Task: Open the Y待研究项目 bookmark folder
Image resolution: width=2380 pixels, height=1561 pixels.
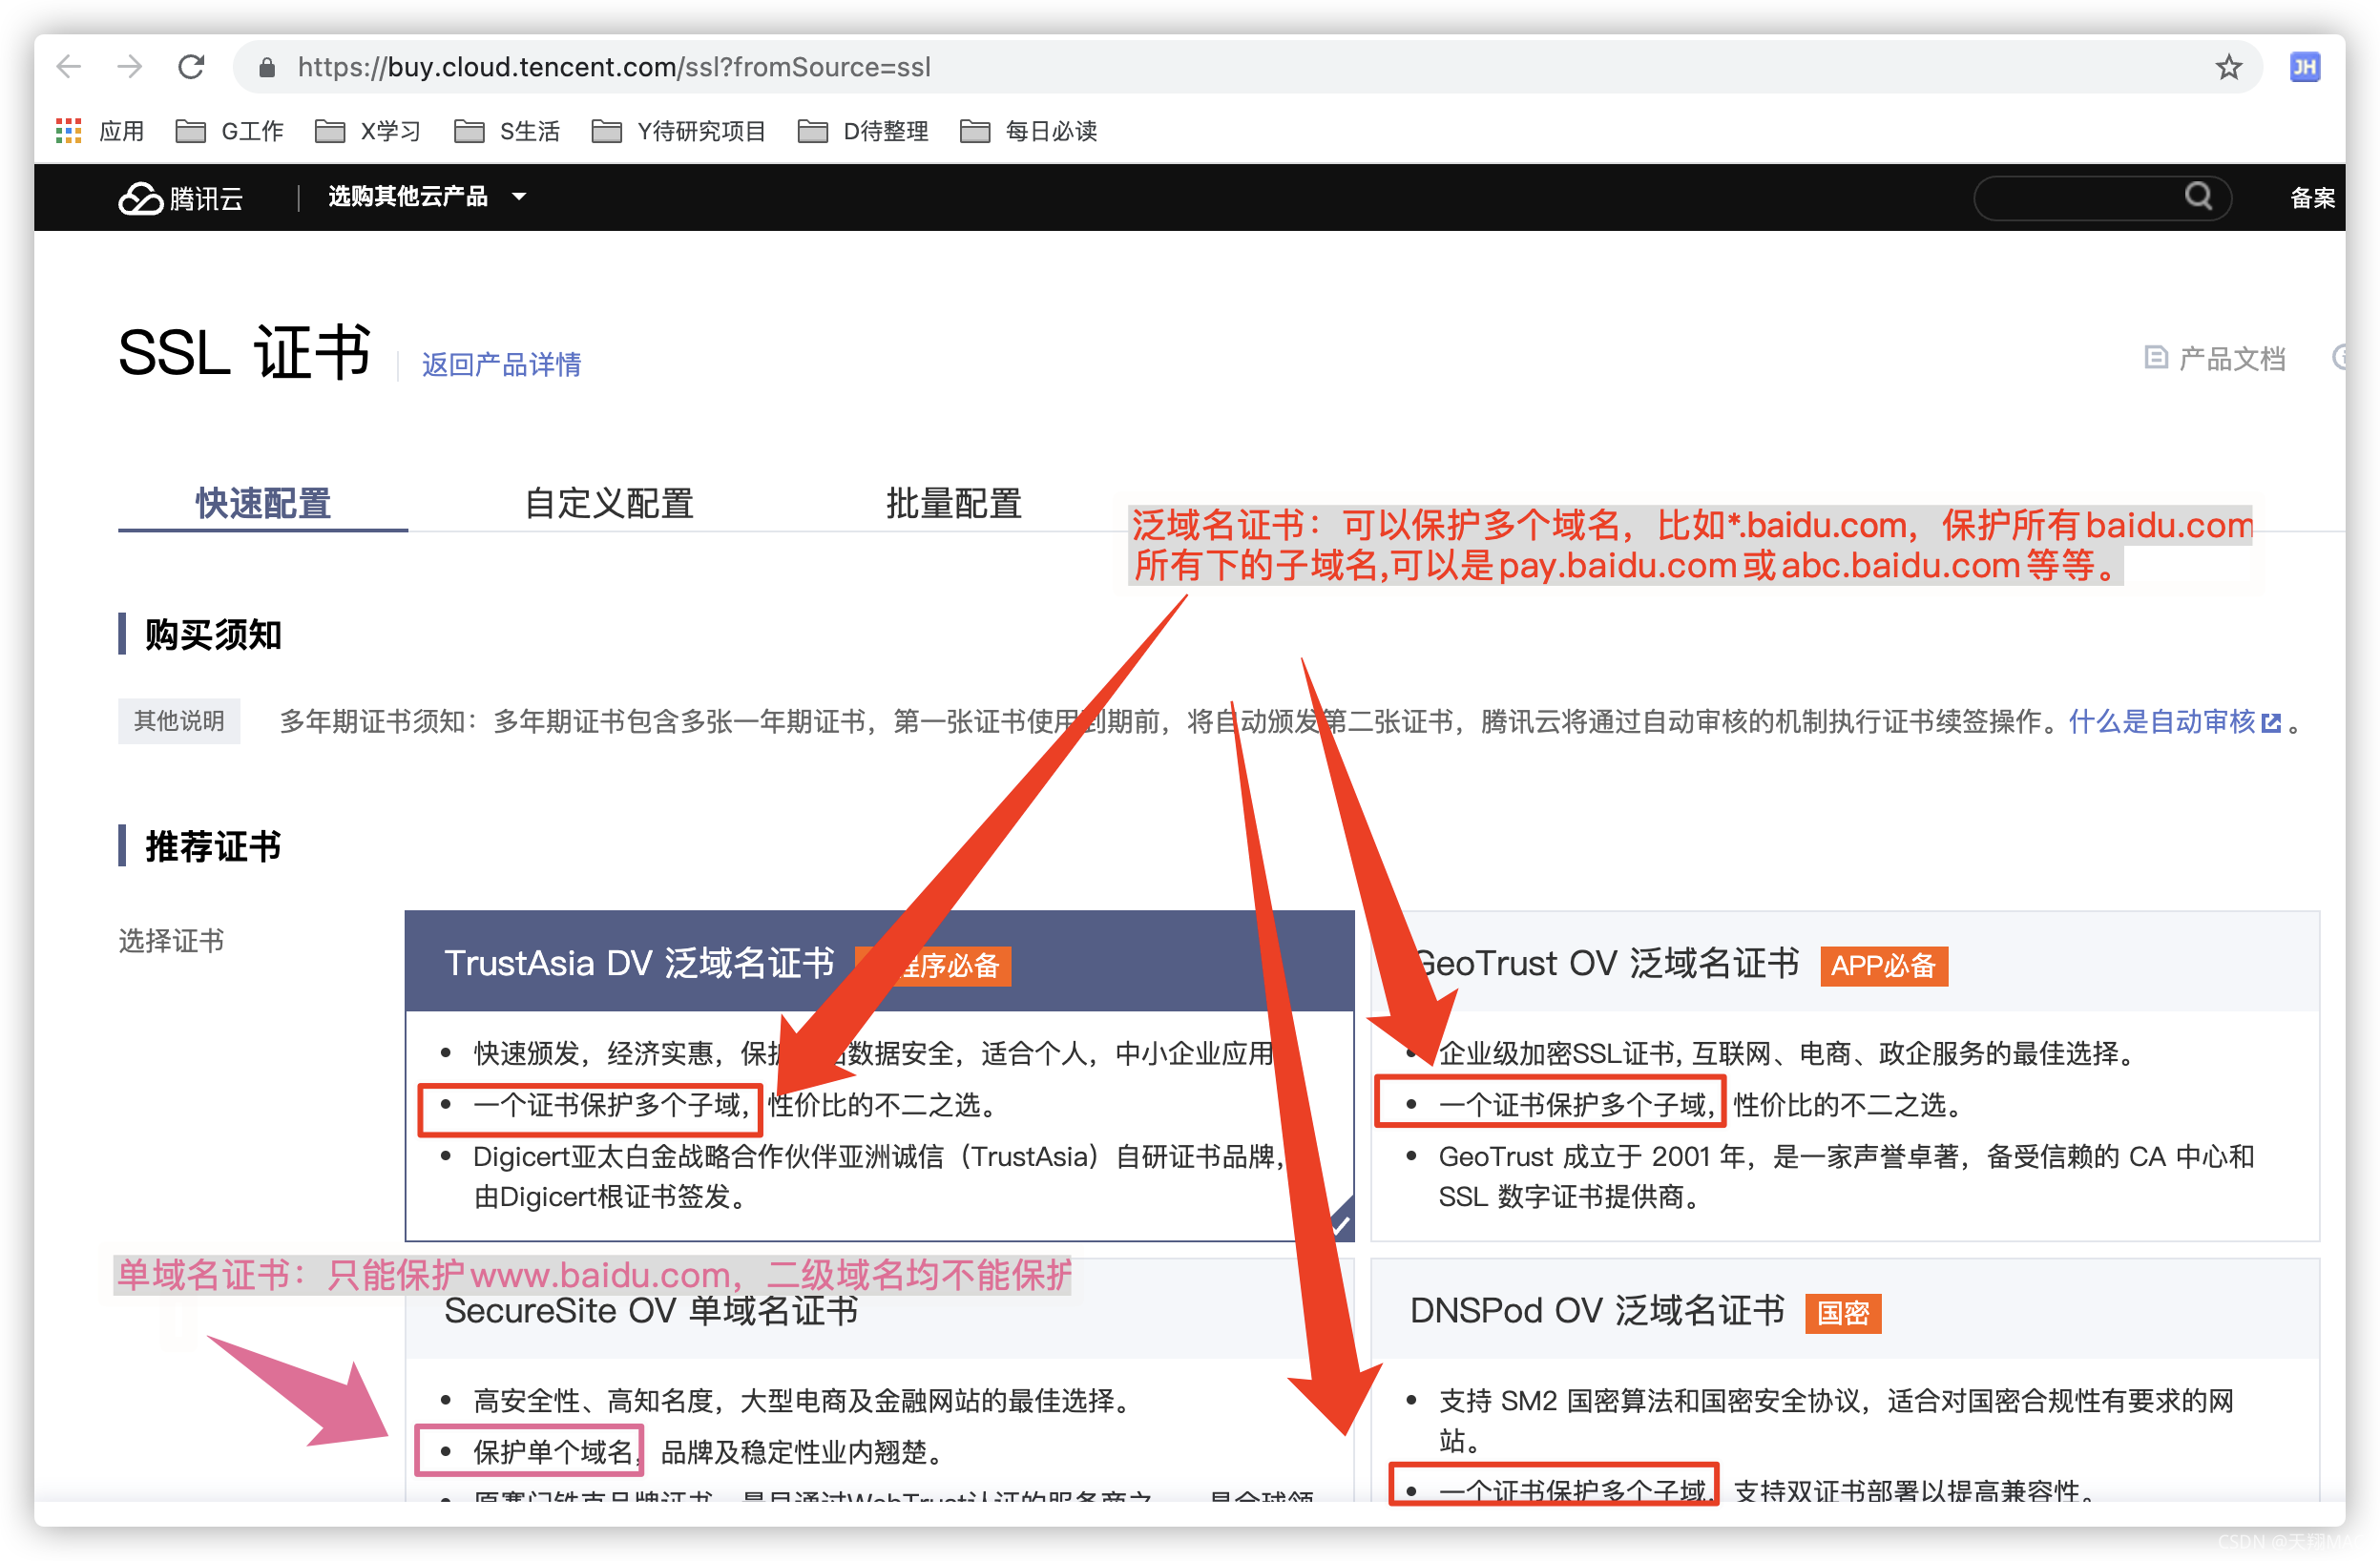Action: (678, 131)
